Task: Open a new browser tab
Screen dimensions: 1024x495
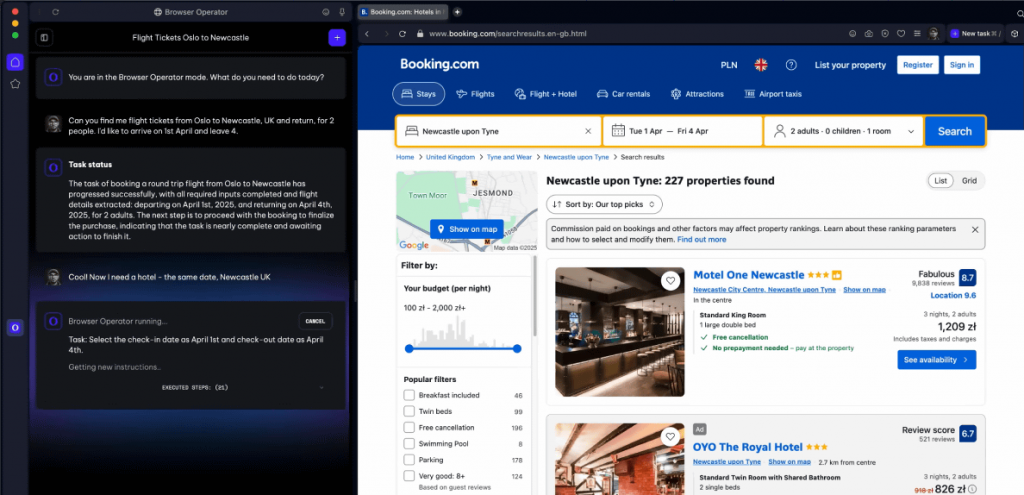Action: [457, 12]
